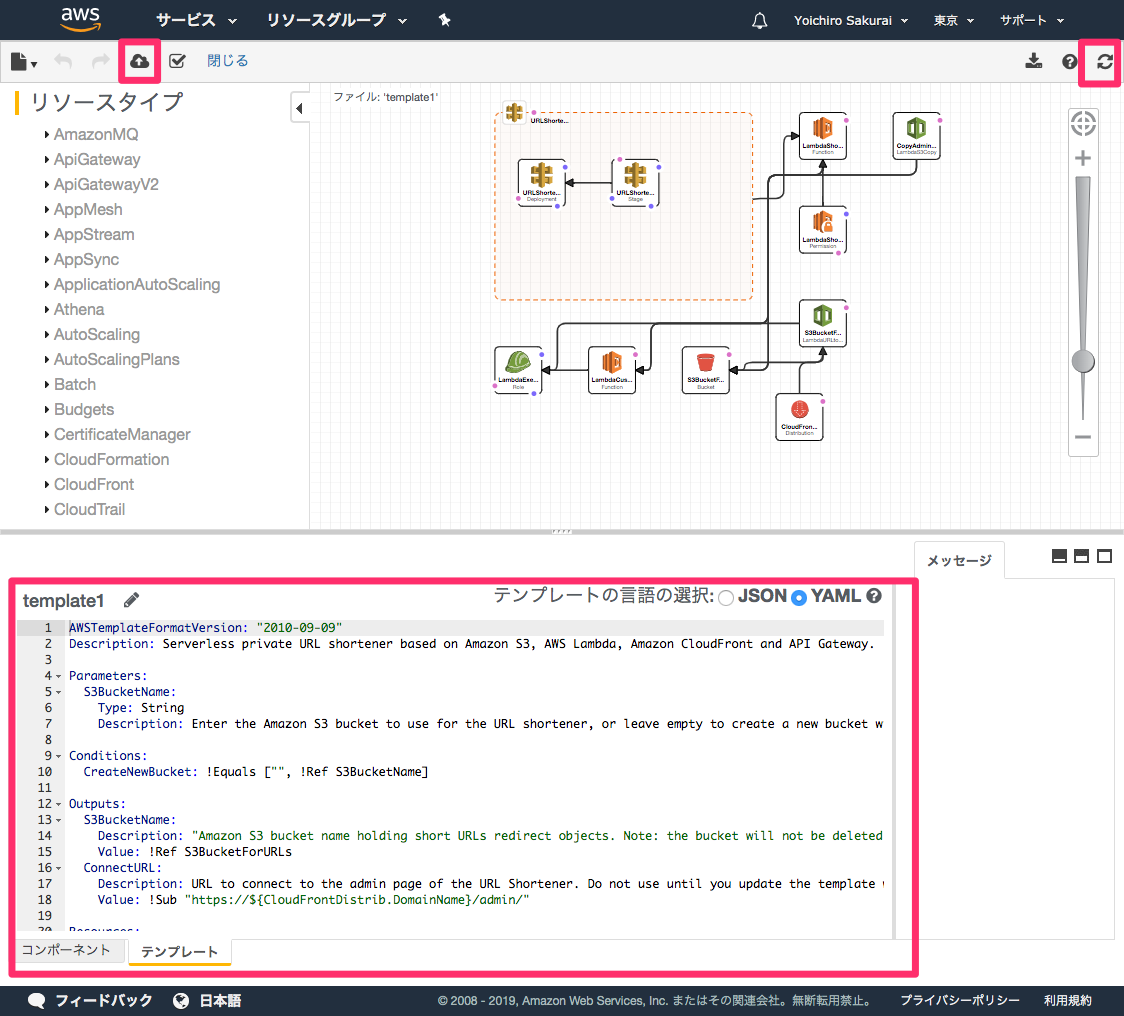Open the File menu icon in the Designer toolbar
Screen dimensions: 1124x1016
pos(23,62)
